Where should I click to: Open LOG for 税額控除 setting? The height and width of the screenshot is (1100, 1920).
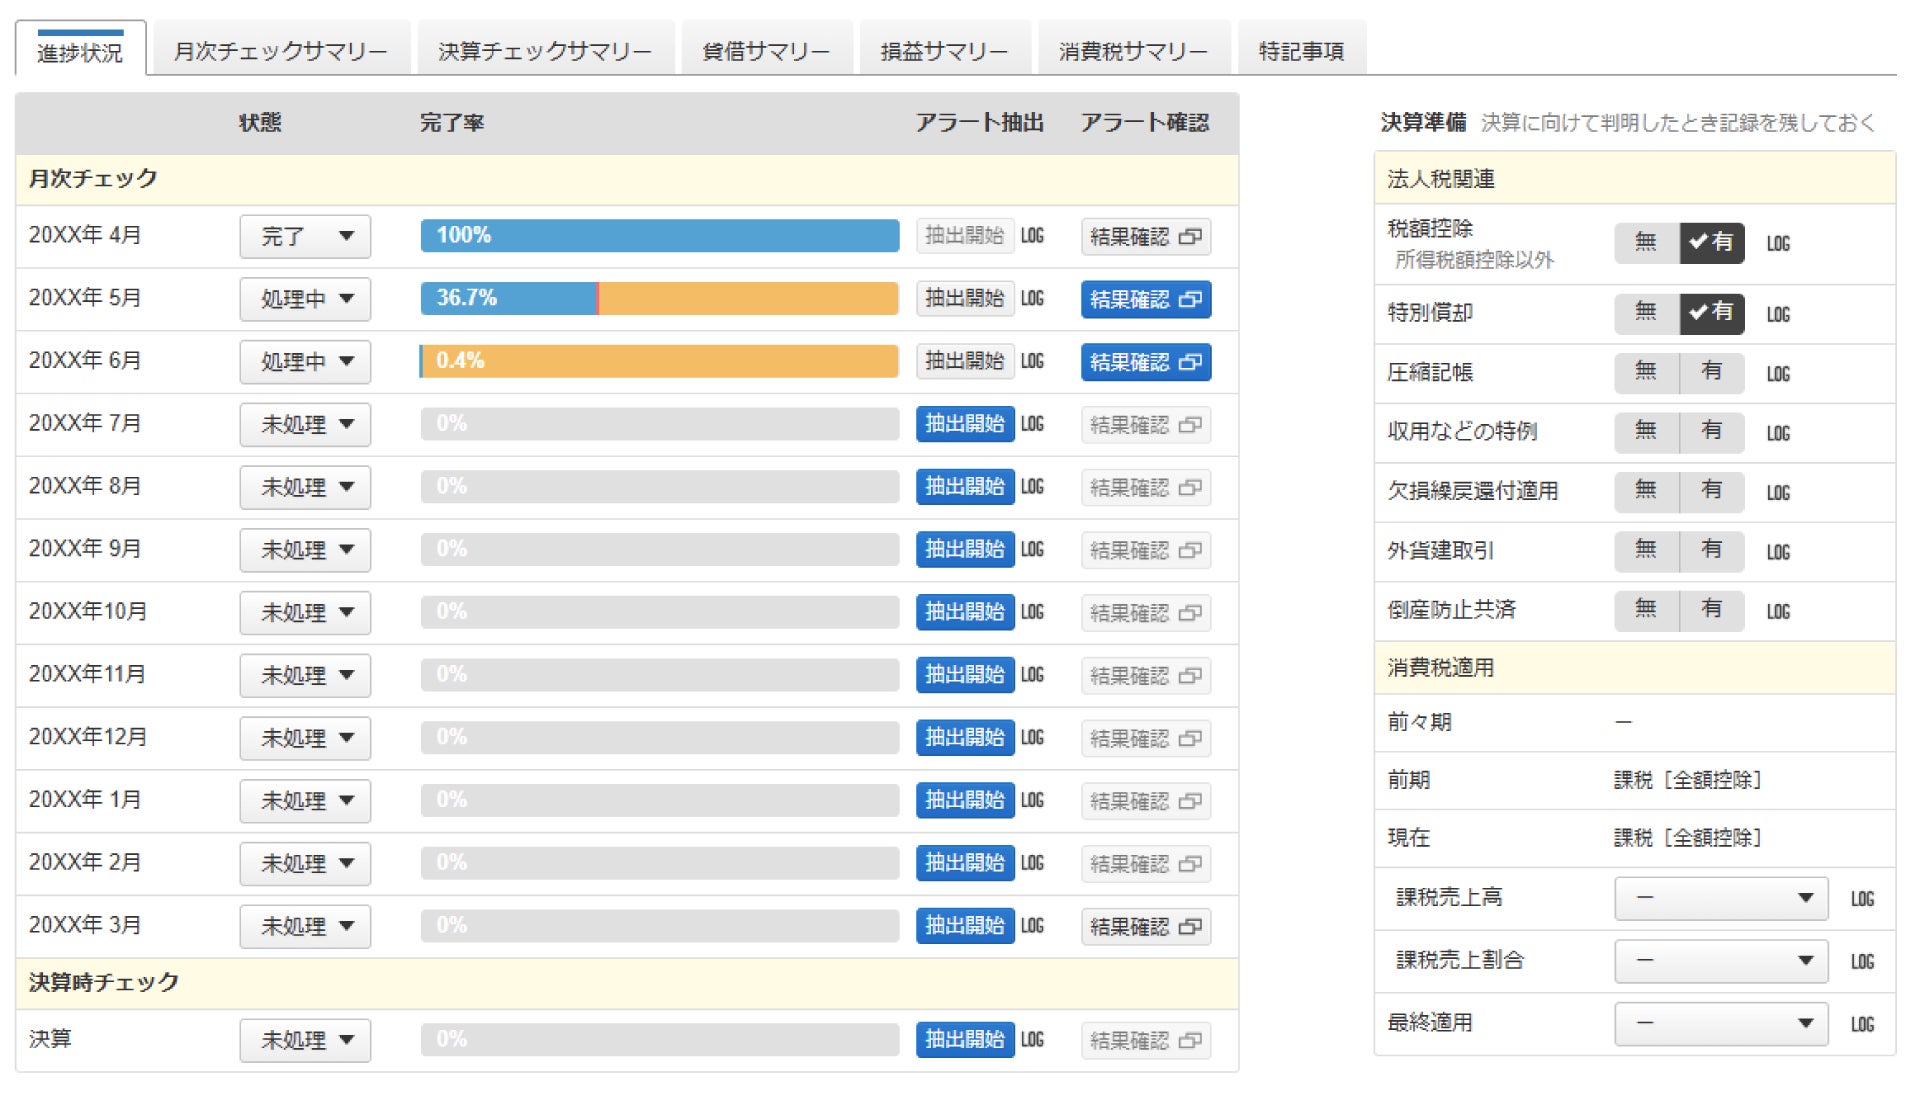click(1777, 243)
